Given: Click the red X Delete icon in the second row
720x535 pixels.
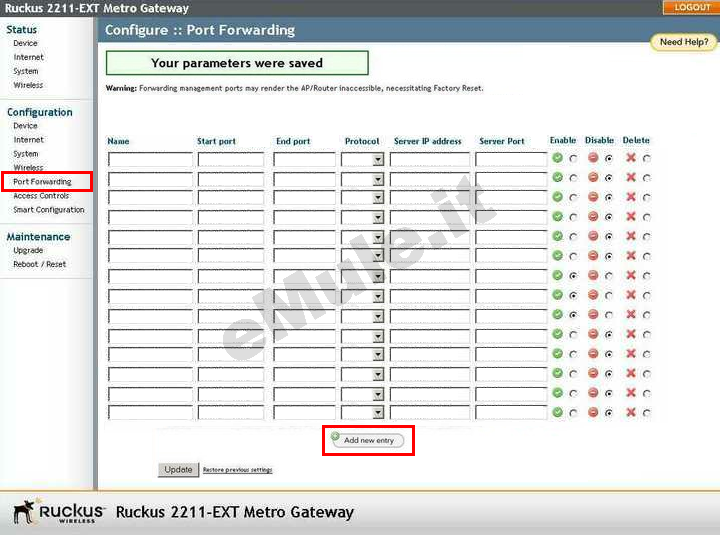Looking at the screenshot, I should [x=631, y=177].
